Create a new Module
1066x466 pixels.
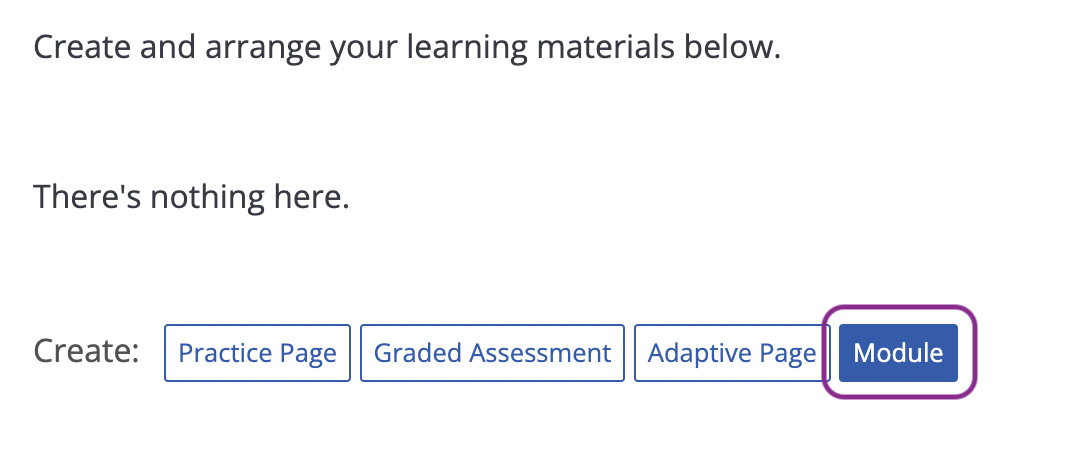pos(898,353)
